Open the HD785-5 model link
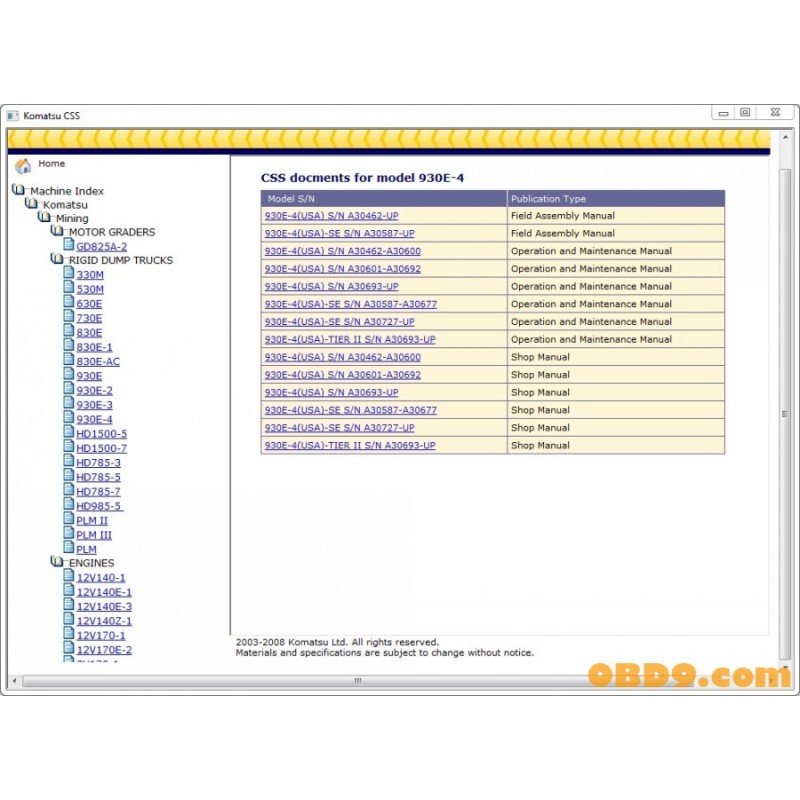 coord(98,477)
